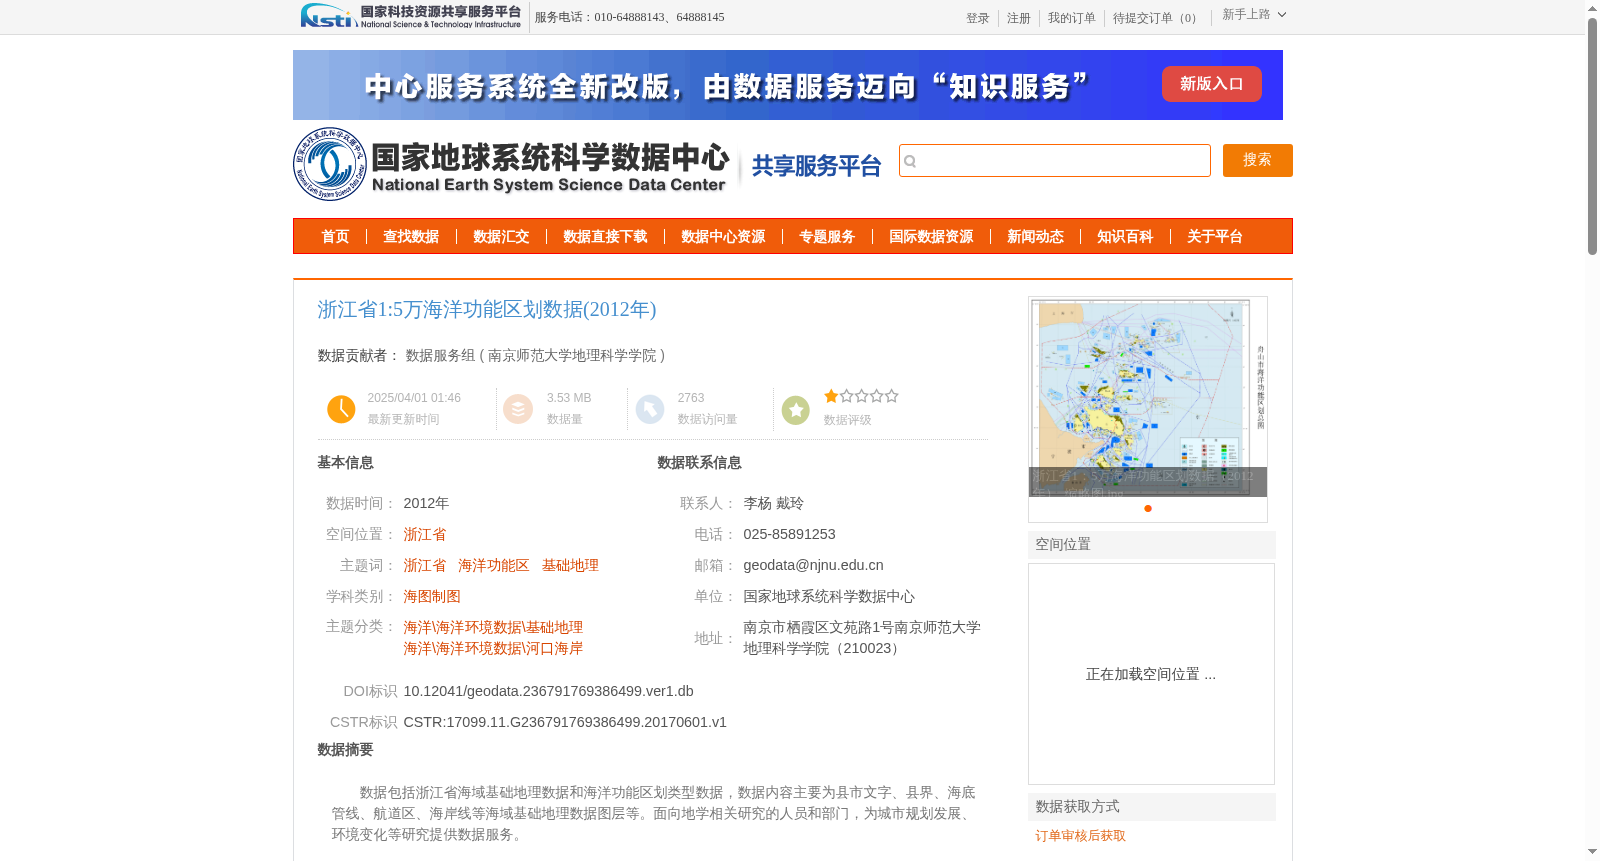Open the 数据直接下载 menu

point(605,236)
